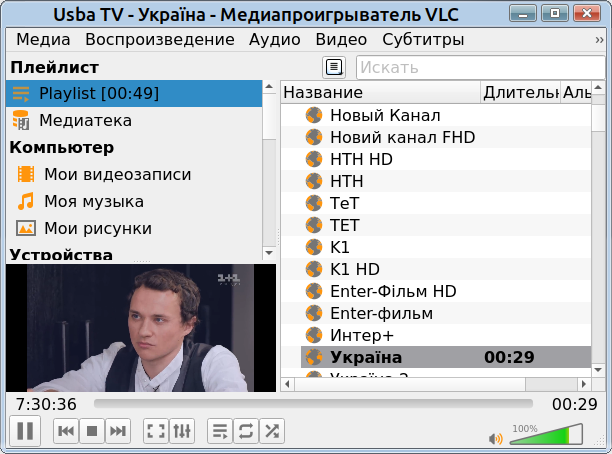Click channel list scroll up arrow
Screen dimensions: 612x454
(x=598, y=87)
